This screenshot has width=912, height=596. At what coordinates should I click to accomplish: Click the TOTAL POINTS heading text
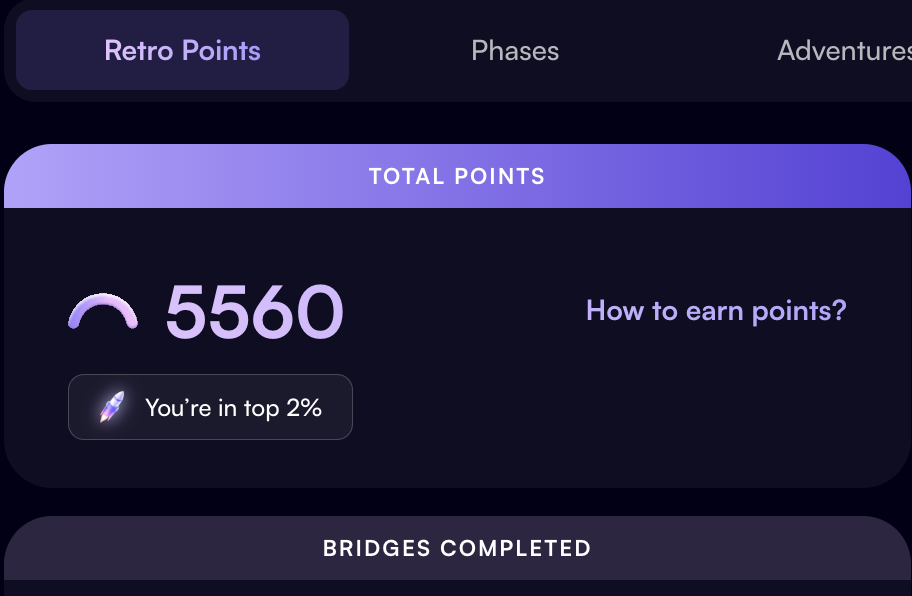click(457, 176)
